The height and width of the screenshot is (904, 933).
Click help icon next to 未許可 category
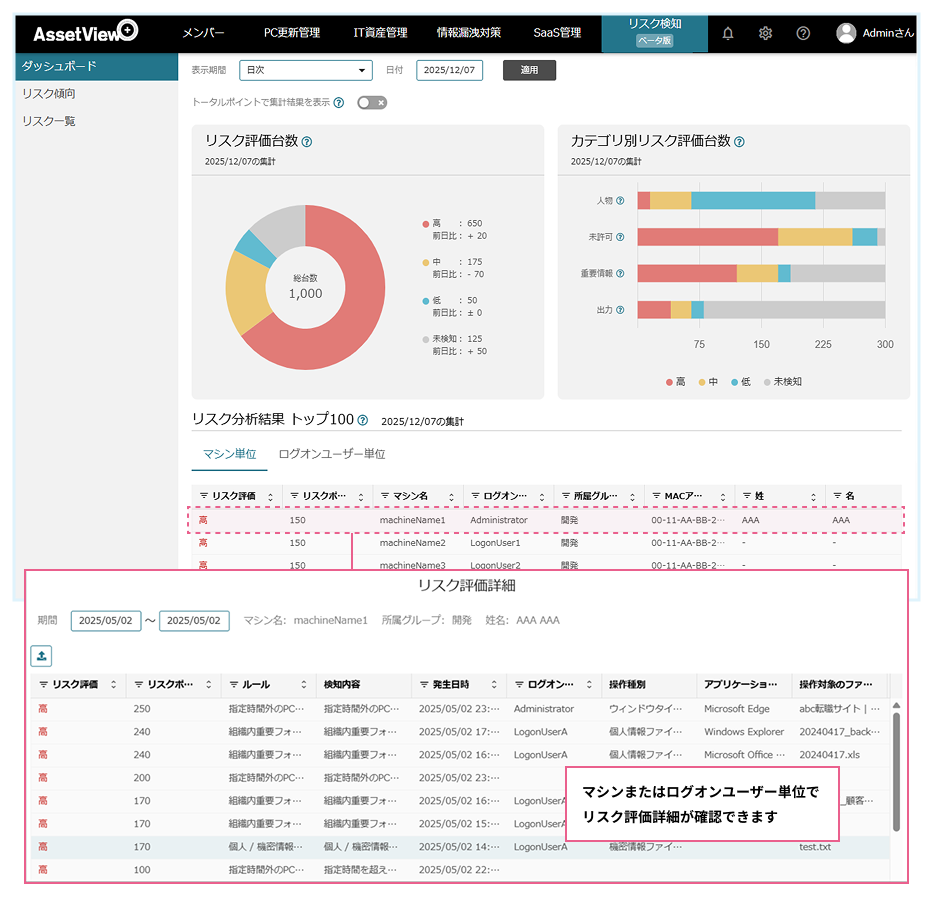pyautogui.click(x=620, y=237)
